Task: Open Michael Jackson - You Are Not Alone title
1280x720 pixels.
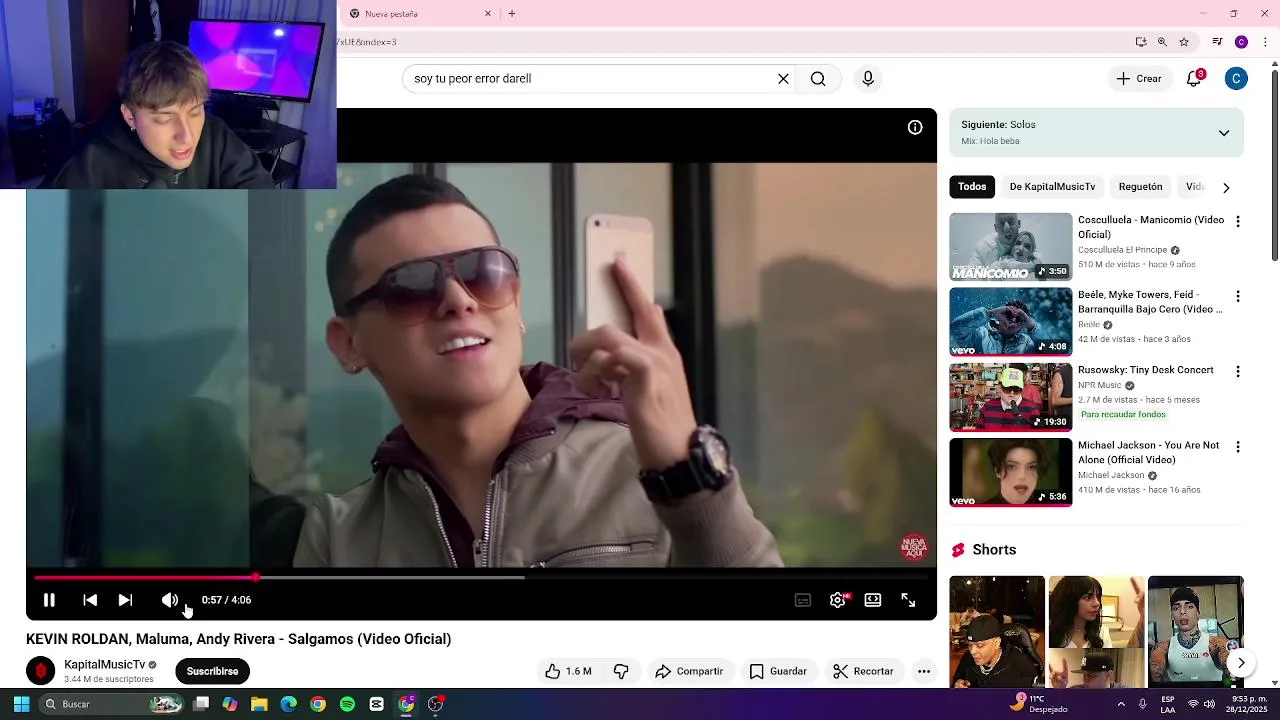Action: [x=1149, y=452]
